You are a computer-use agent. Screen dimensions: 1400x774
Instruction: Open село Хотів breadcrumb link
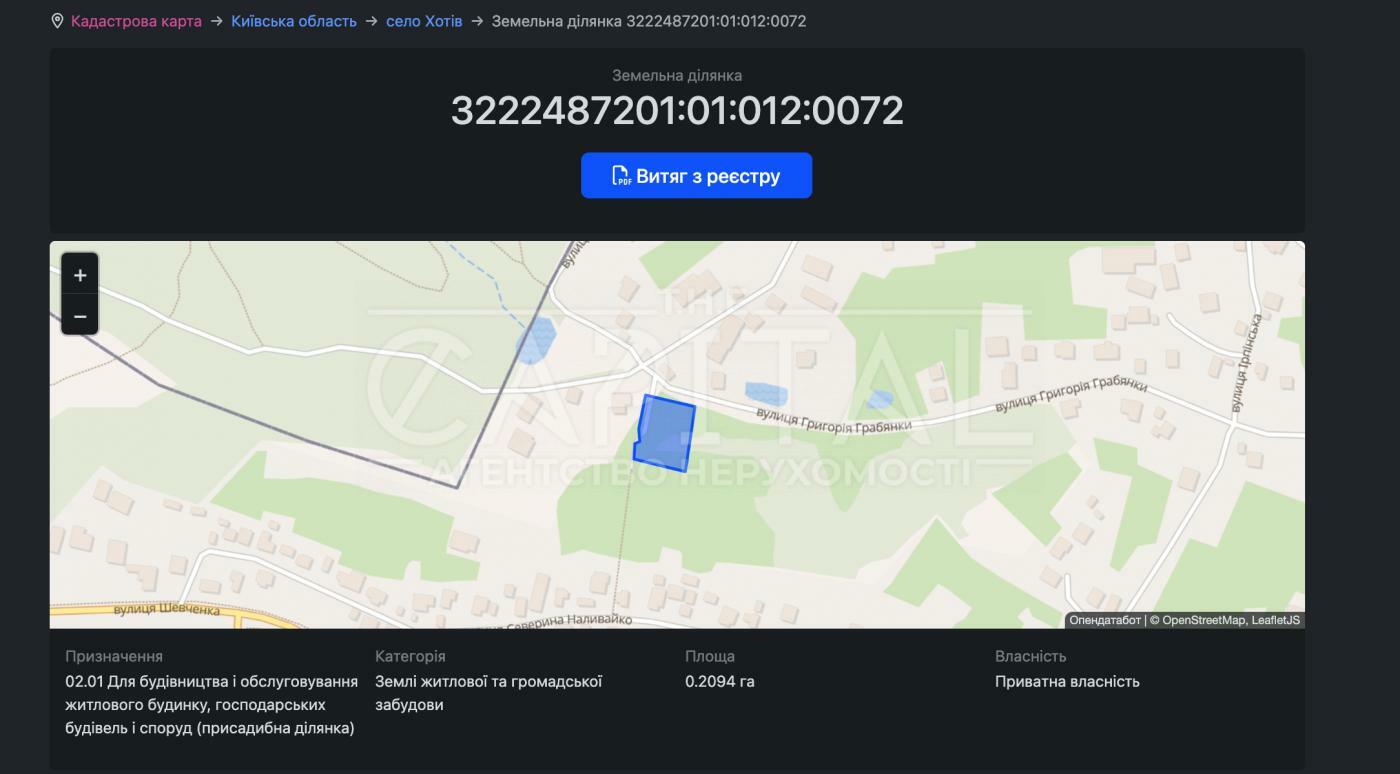424,21
